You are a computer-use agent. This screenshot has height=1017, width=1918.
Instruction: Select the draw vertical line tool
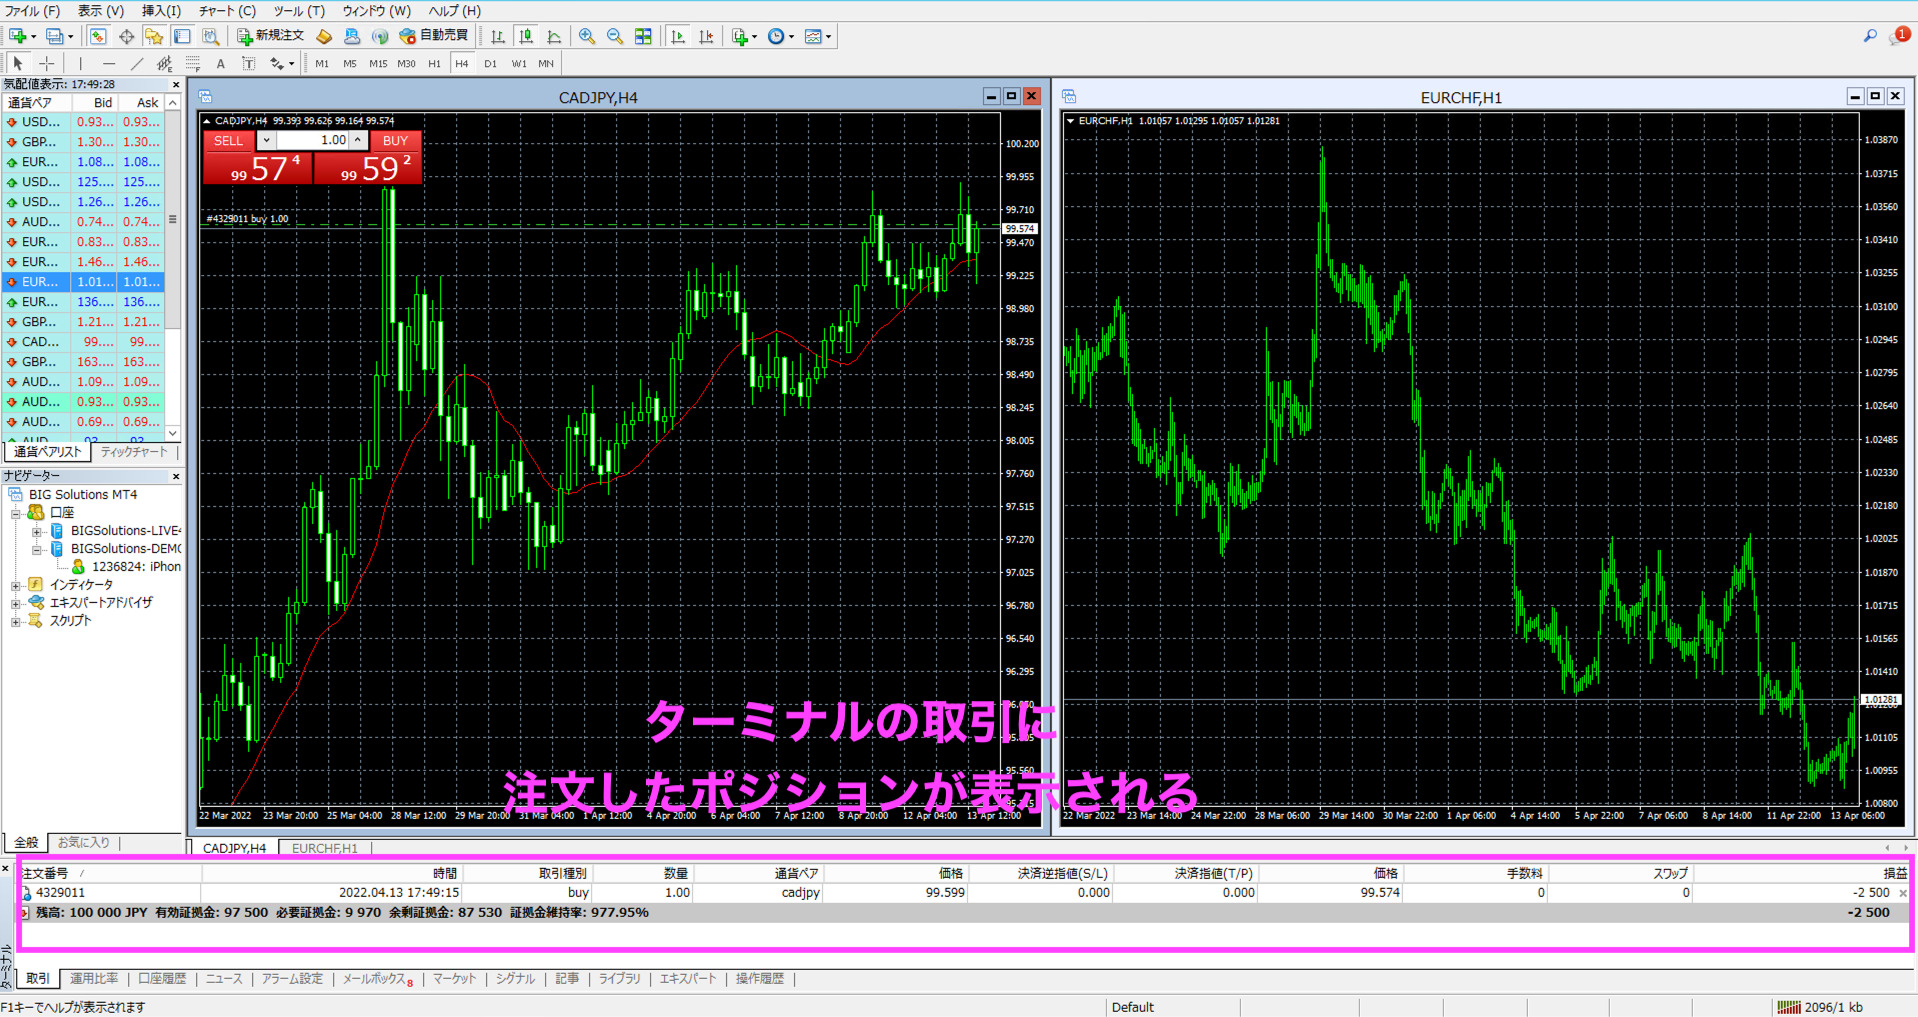coord(81,63)
